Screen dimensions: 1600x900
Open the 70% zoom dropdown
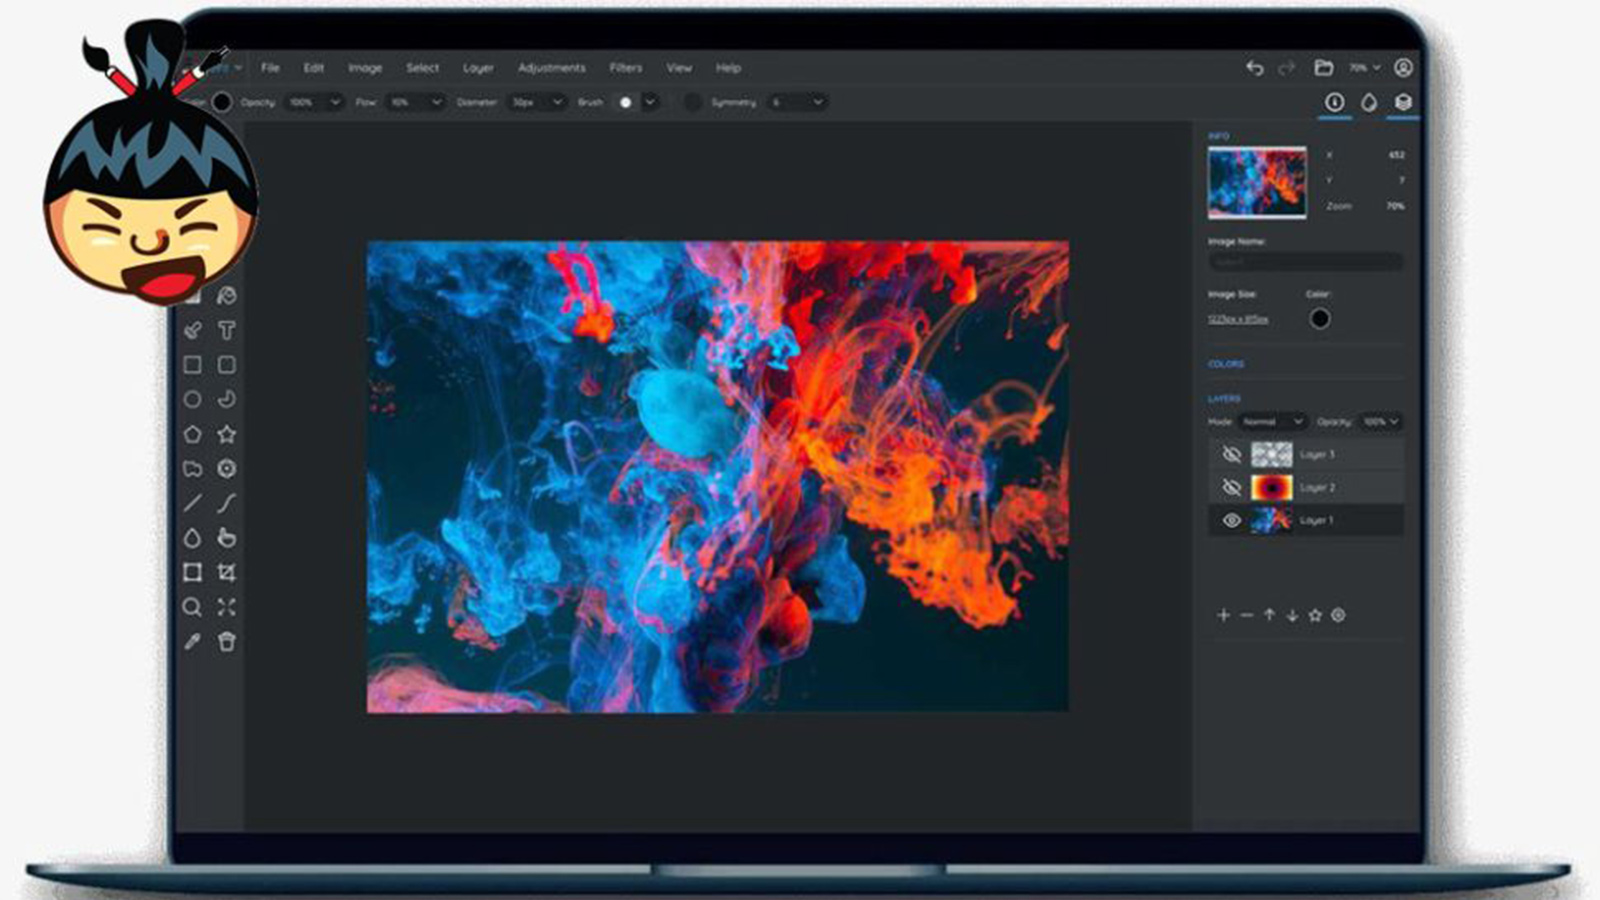[x=1364, y=68]
